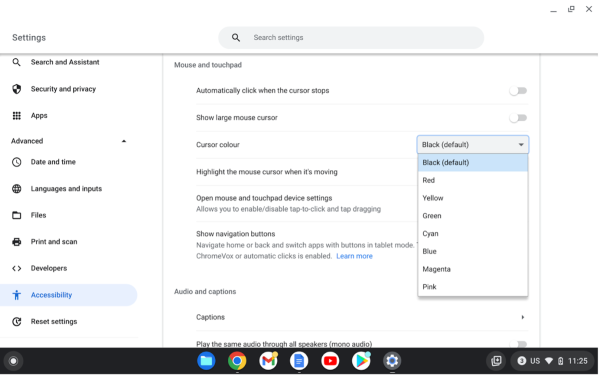The width and height of the screenshot is (600, 376).
Task: Select Green cursor colour option
Action: click(473, 216)
